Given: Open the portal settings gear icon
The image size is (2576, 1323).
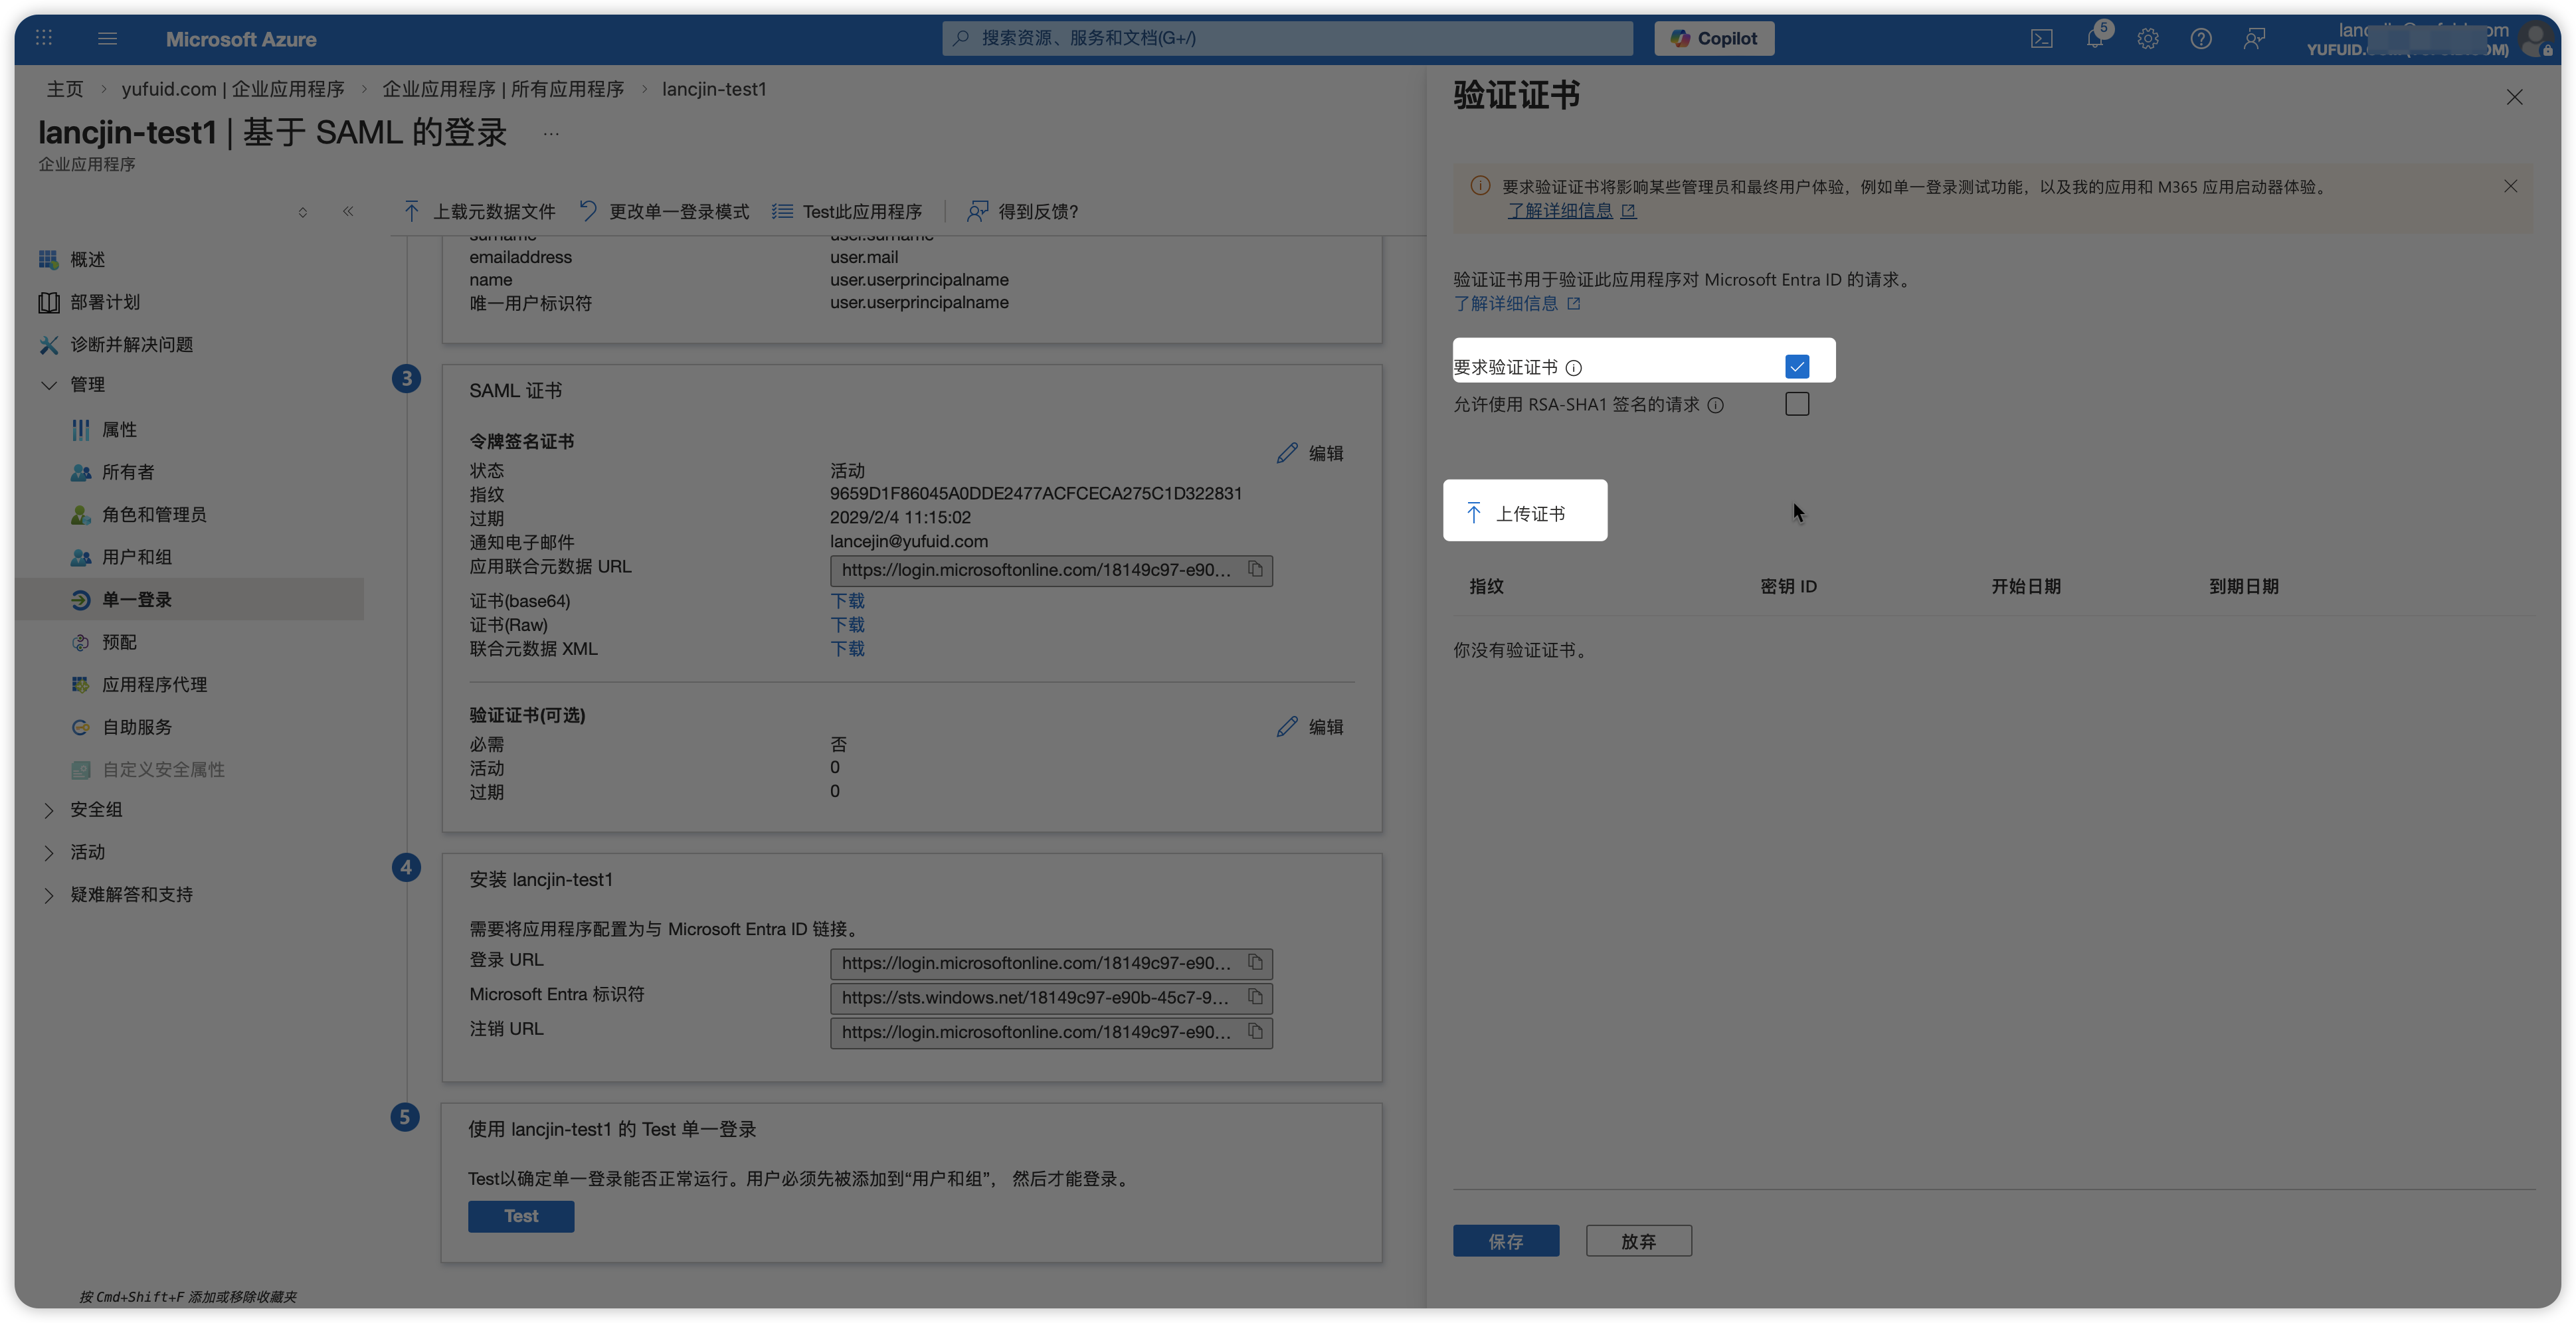Looking at the screenshot, I should (2147, 39).
